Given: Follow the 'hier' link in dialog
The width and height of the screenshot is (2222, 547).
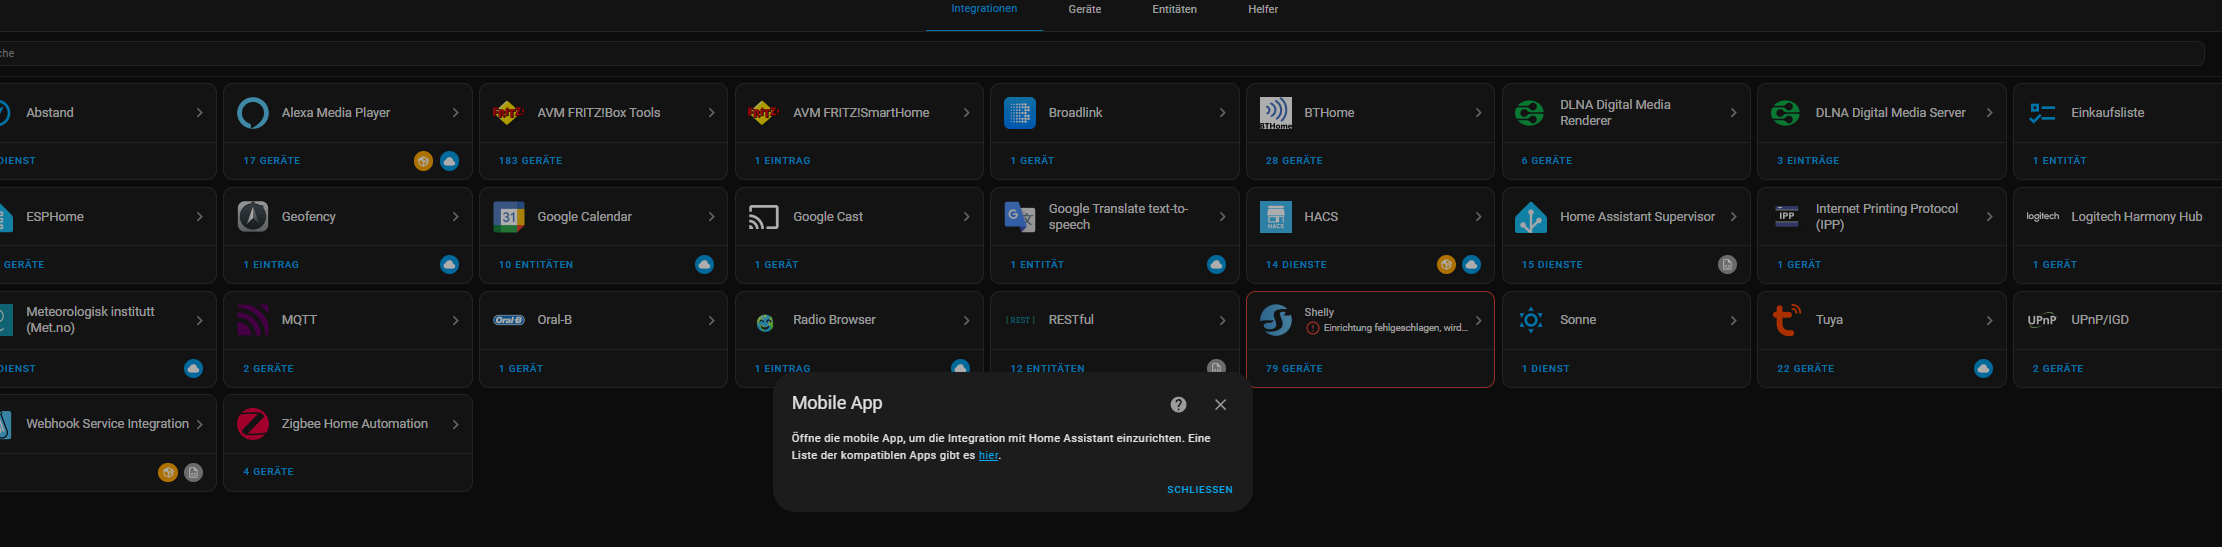Looking at the screenshot, I should [988, 456].
